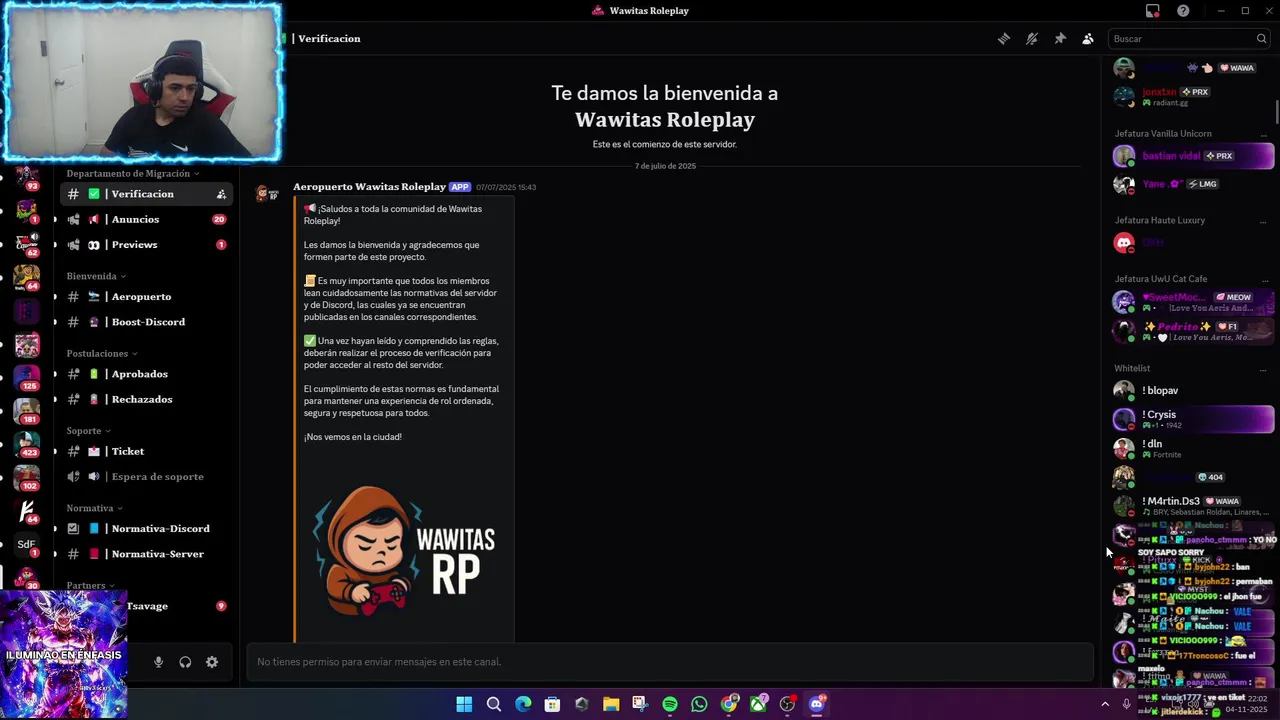Open the Boost-Discord channel

[148, 322]
